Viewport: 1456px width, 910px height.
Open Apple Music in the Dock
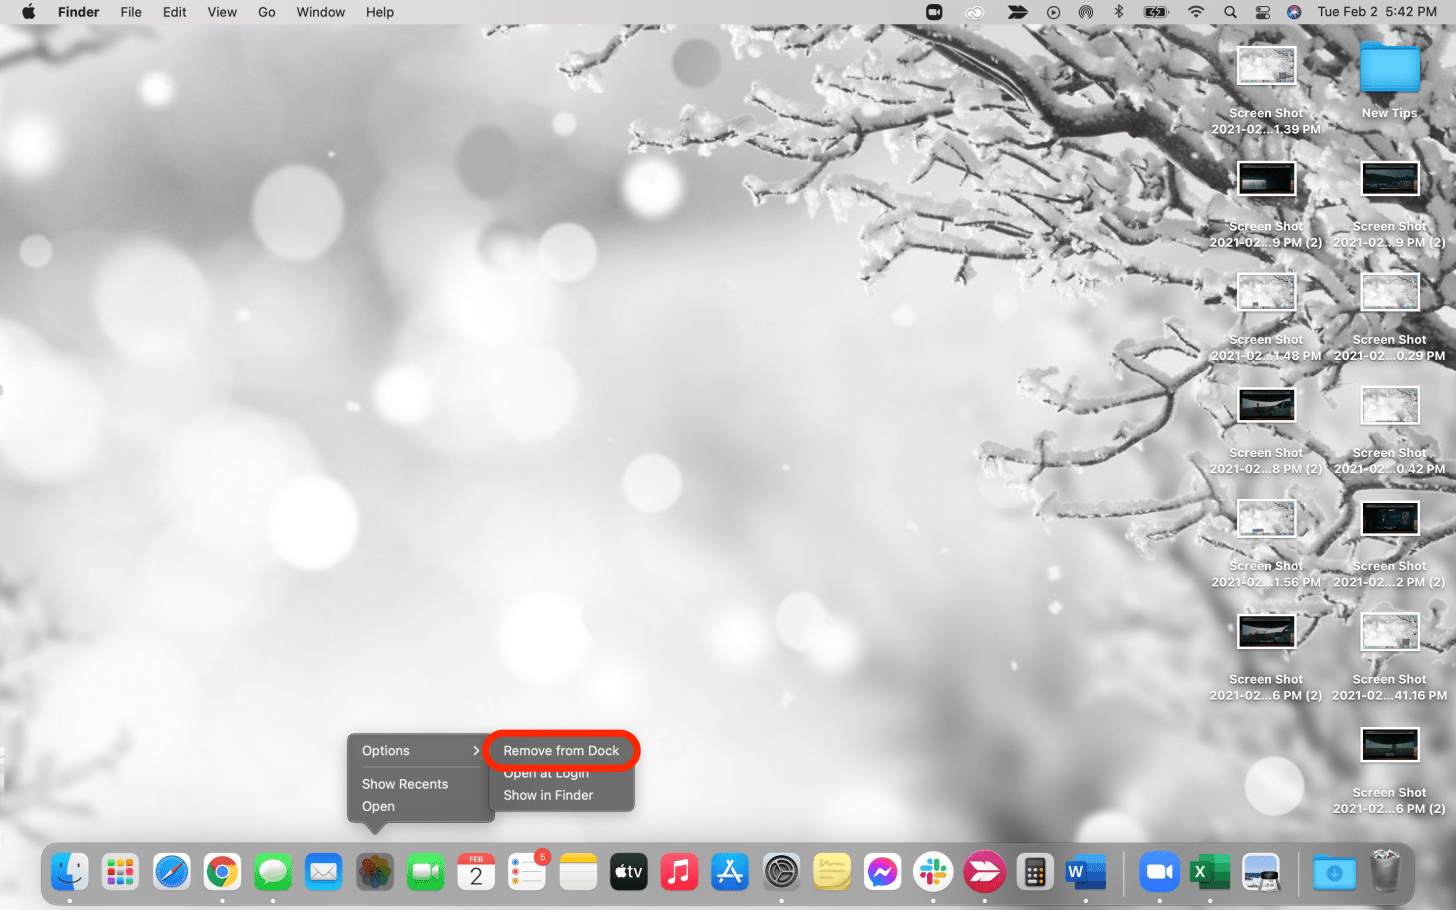coord(679,871)
